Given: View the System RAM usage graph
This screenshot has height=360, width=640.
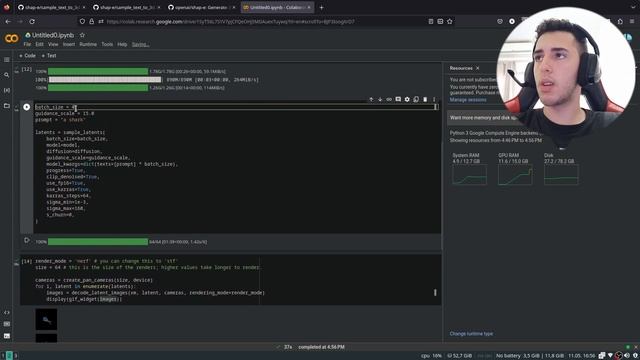Looking at the screenshot, I should click(x=469, y=174).
